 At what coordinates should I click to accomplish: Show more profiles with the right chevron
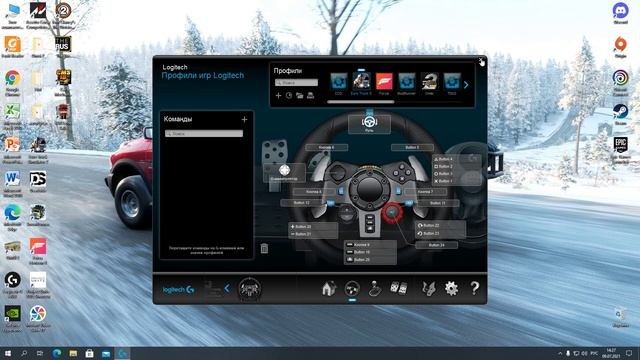466,85
